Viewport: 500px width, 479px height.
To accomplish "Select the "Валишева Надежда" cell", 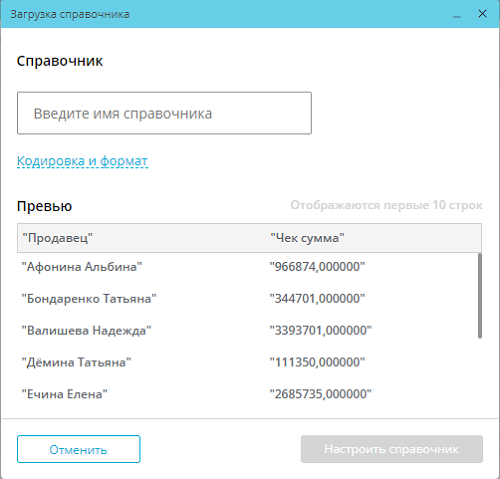I will click(86, 331).
